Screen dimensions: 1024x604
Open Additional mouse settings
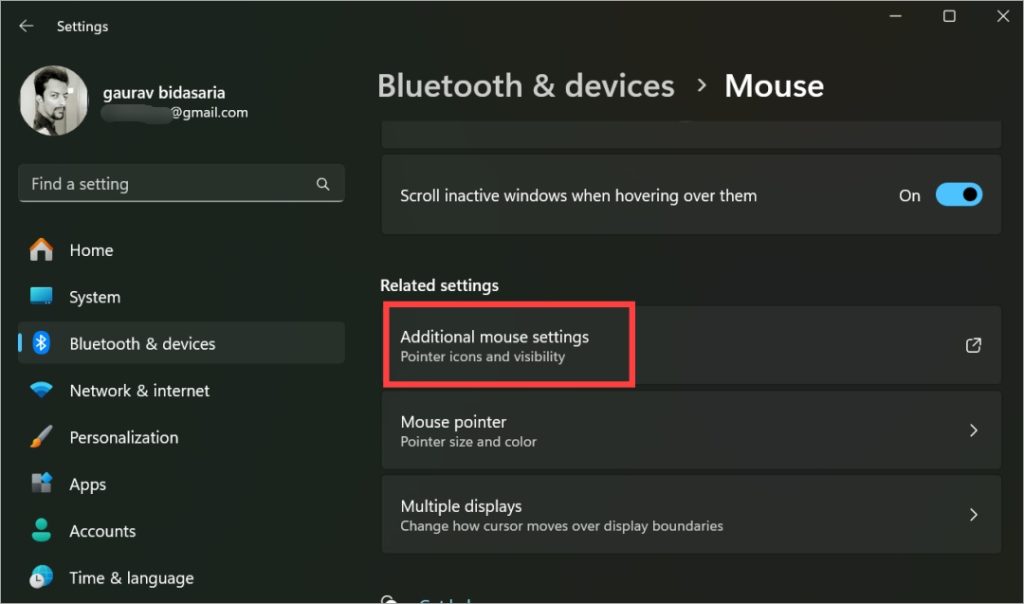(x=691, y=345)
